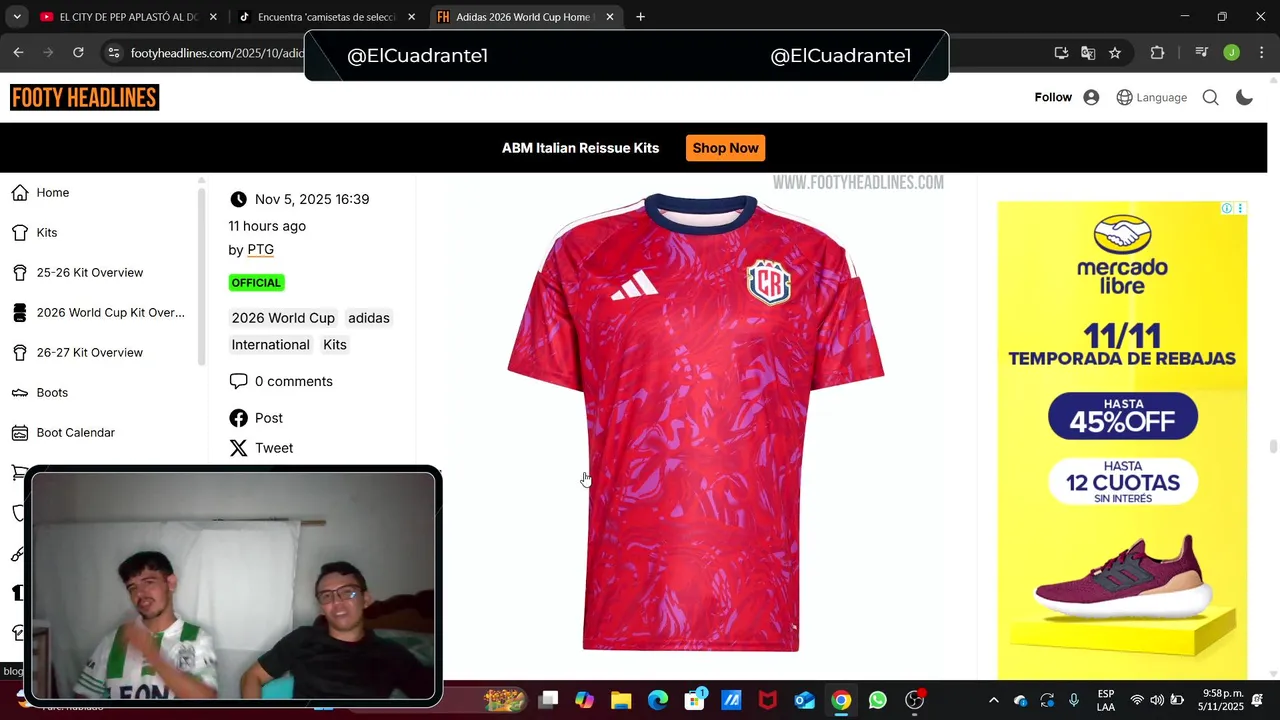Open OBS Studio from the taskbar
The image size is (1280, 720).
(x=914, y=700)
